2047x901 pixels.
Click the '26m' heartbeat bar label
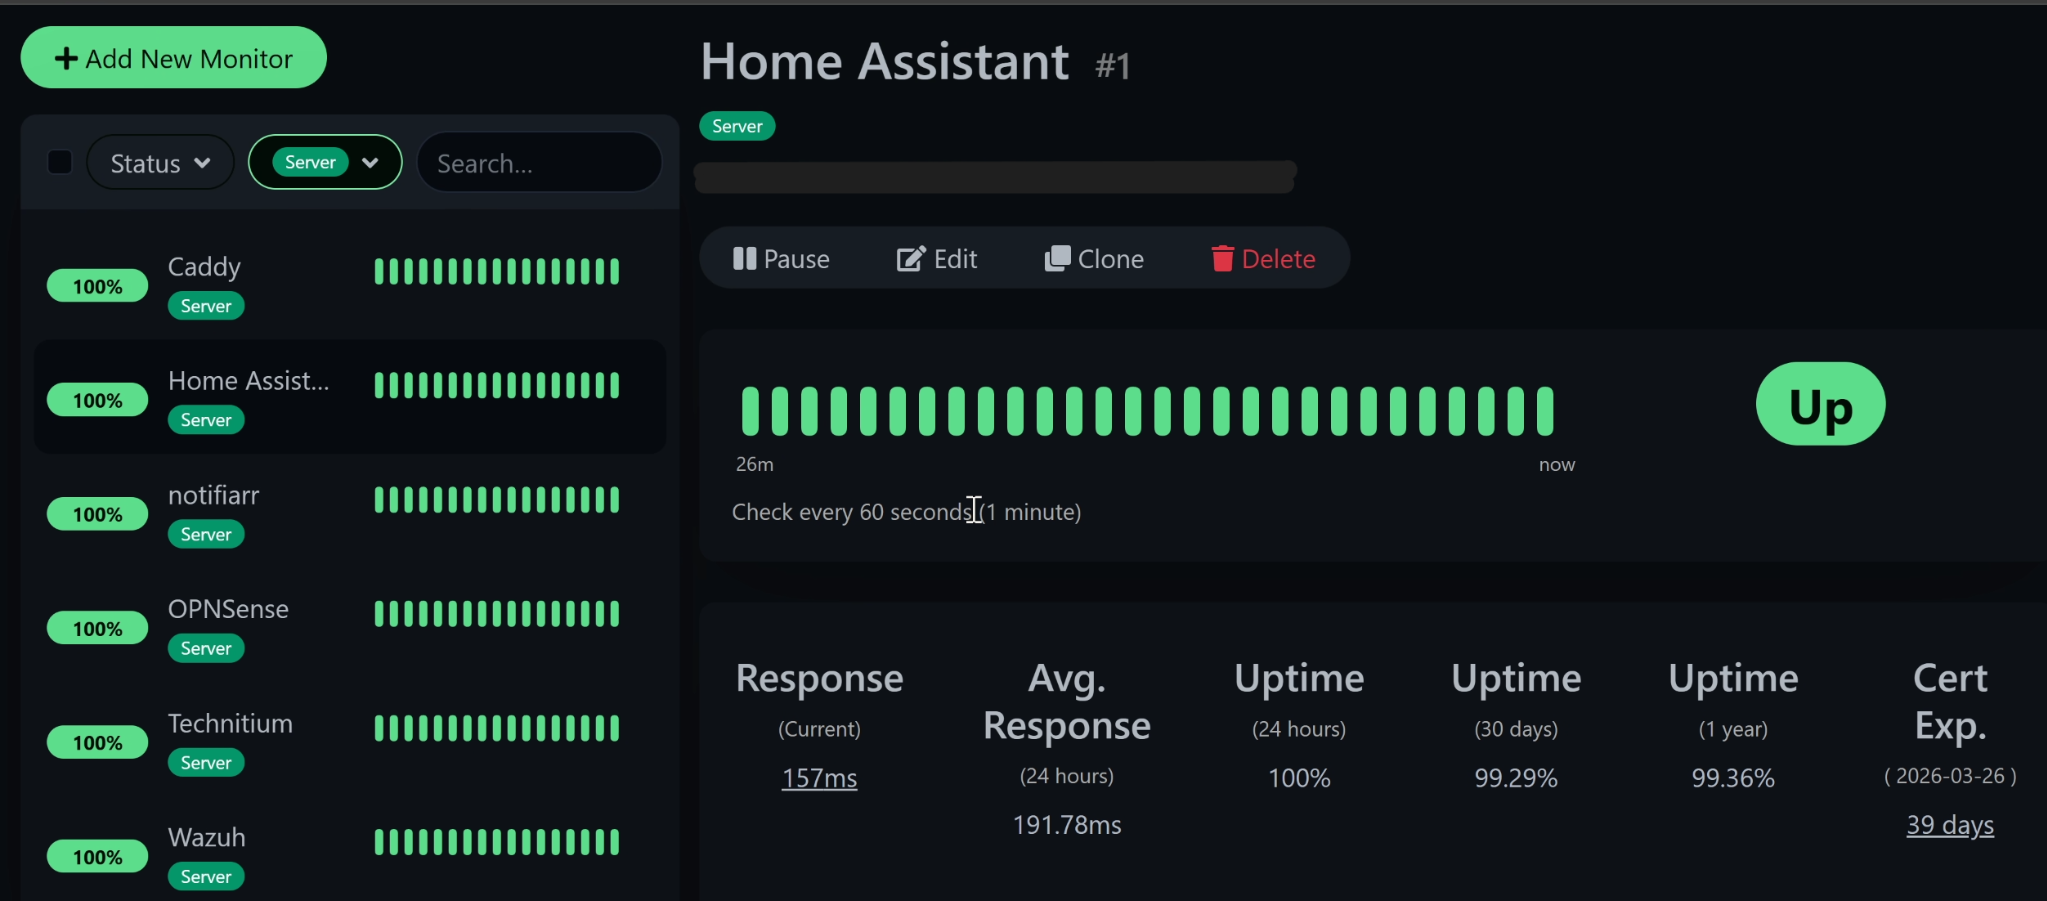[755, 465]
